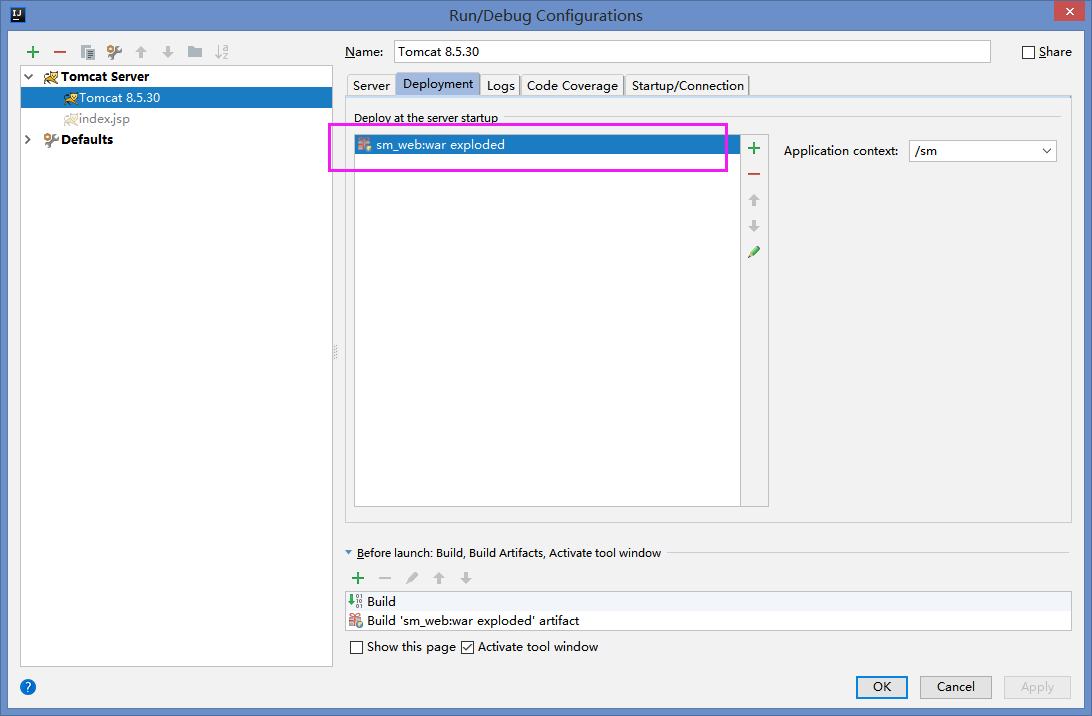Move configuration up arrow in left toolbar

(x=141, y=52)
